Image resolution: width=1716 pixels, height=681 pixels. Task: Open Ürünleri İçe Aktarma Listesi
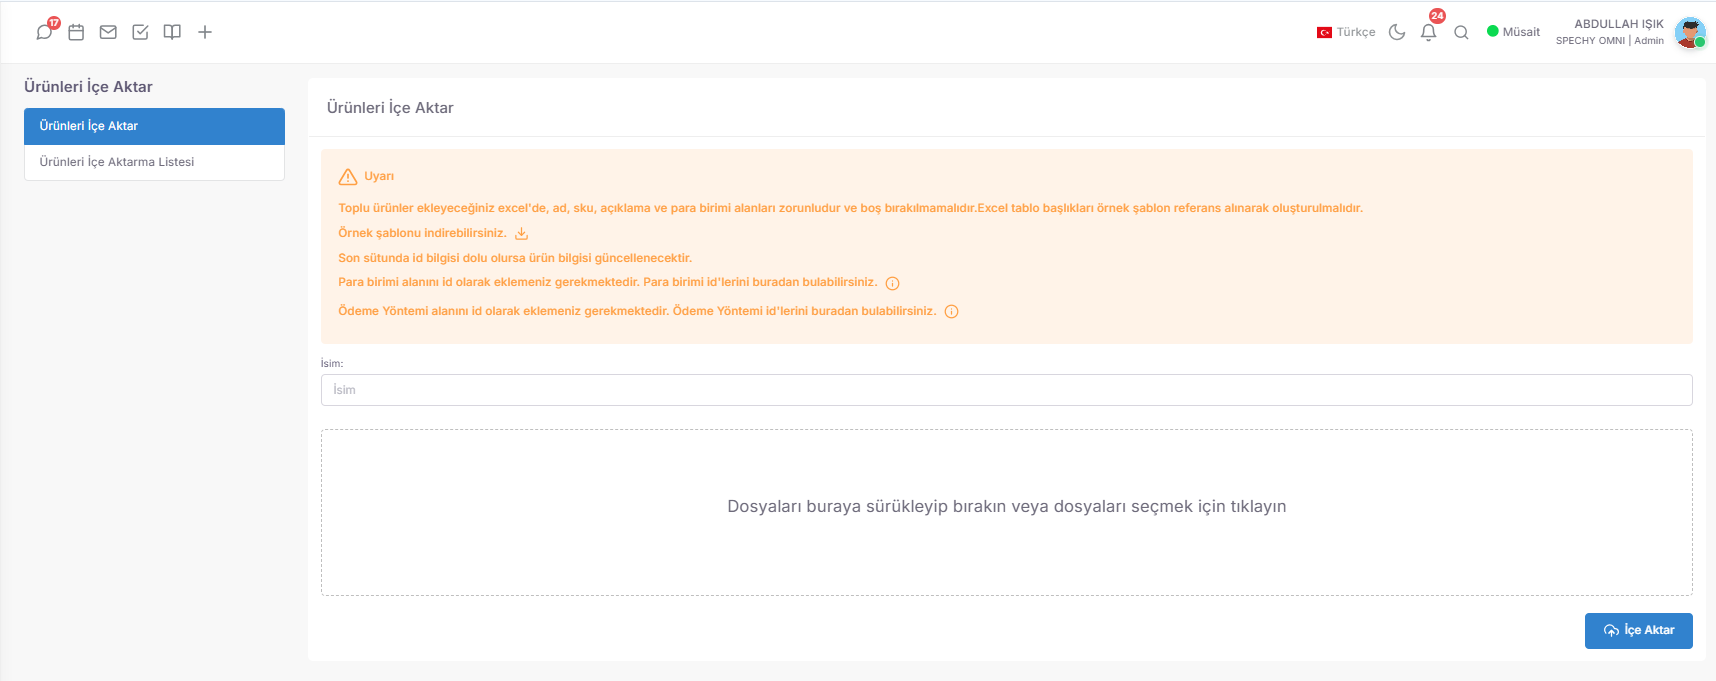click(x=154, y=162)
